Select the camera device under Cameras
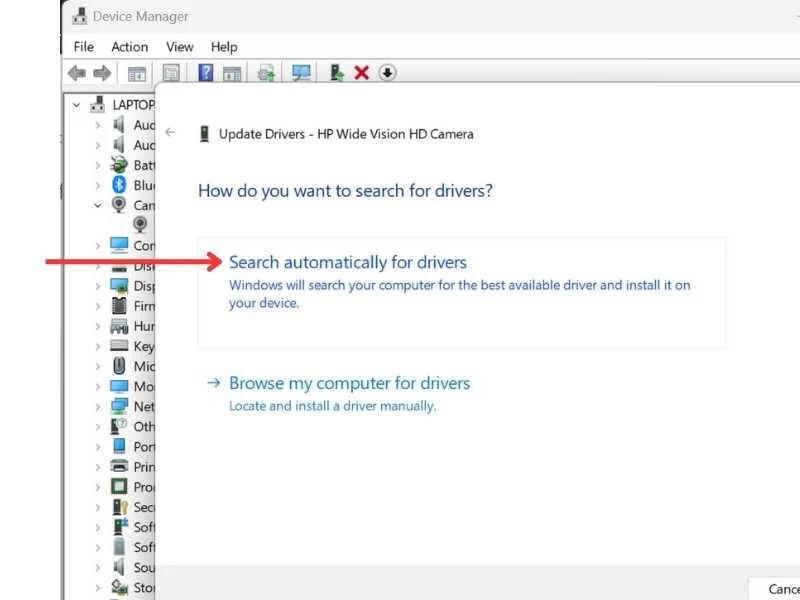 (140, 224)
